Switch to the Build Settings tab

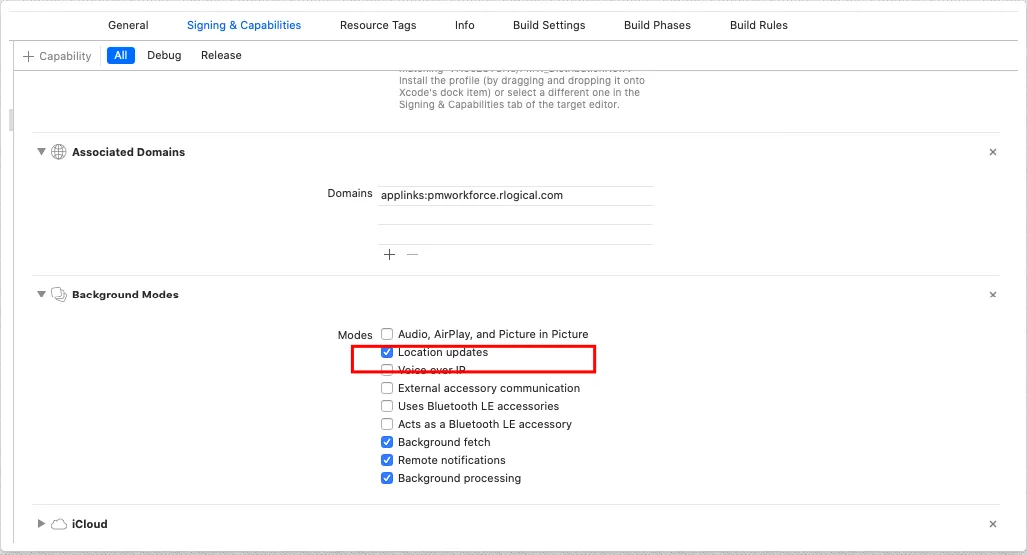549,25
